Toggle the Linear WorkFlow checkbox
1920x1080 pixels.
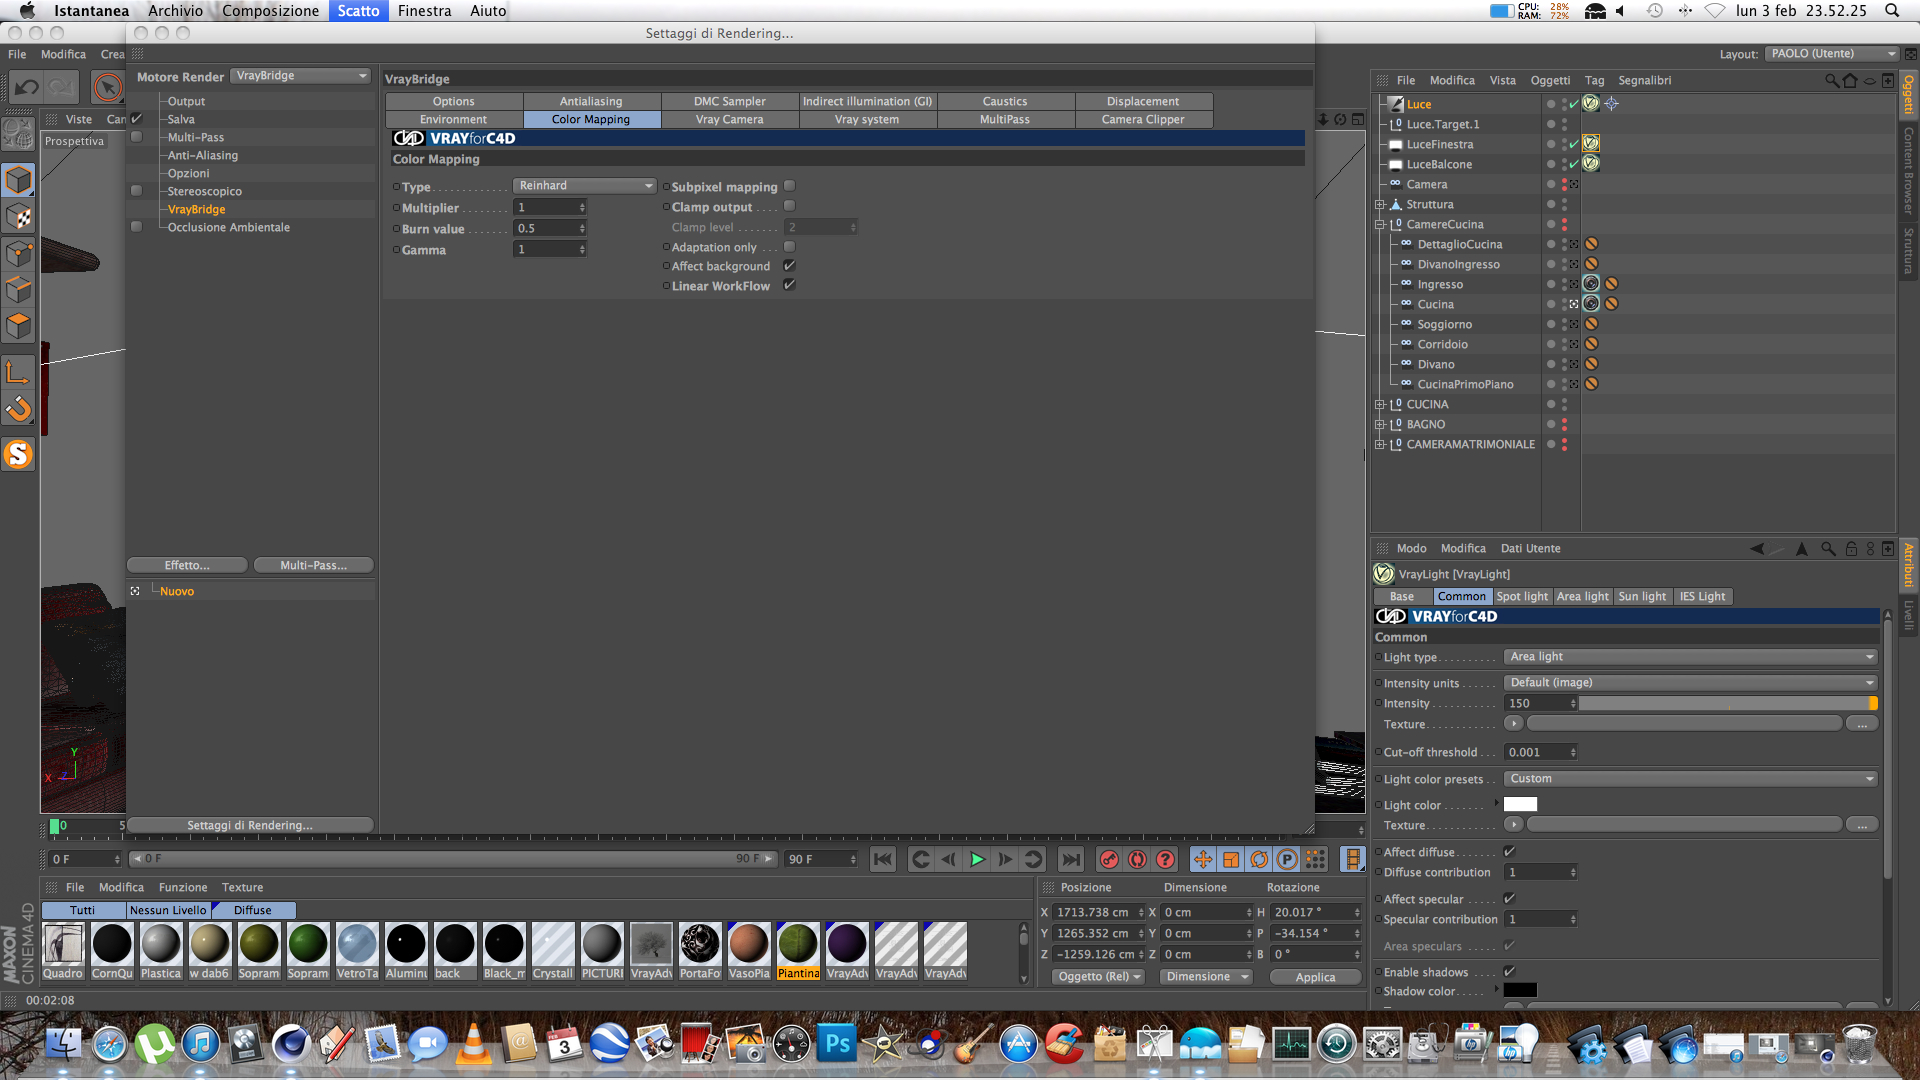pos(789,285)
